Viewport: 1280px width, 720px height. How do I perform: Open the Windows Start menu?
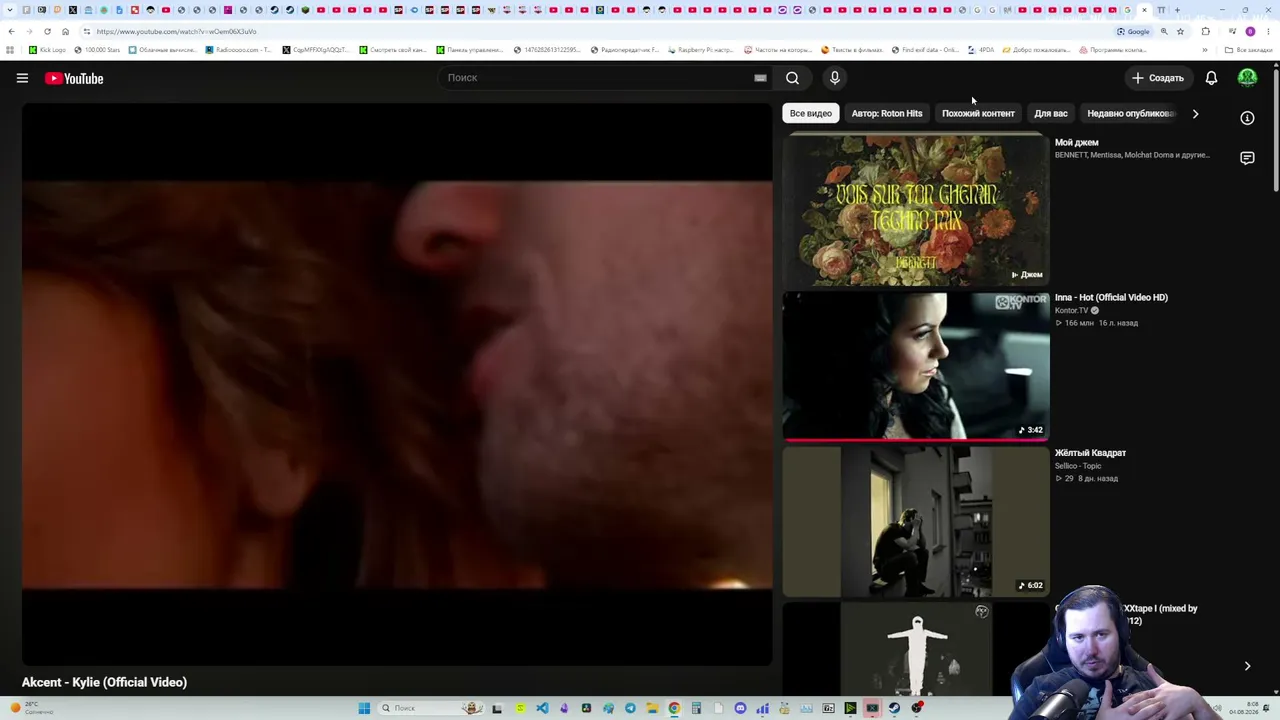(x=365, y=708)
